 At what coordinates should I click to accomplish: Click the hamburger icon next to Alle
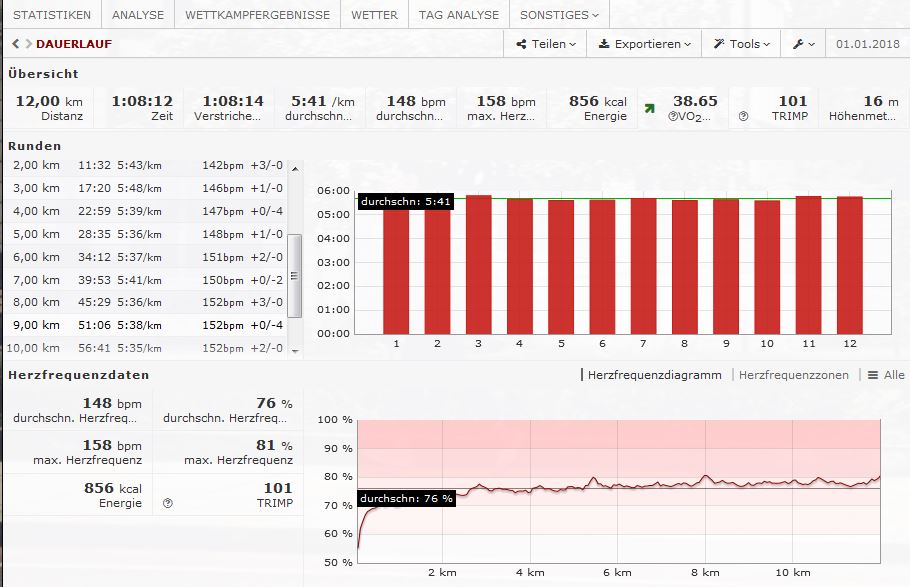point(872,375)
